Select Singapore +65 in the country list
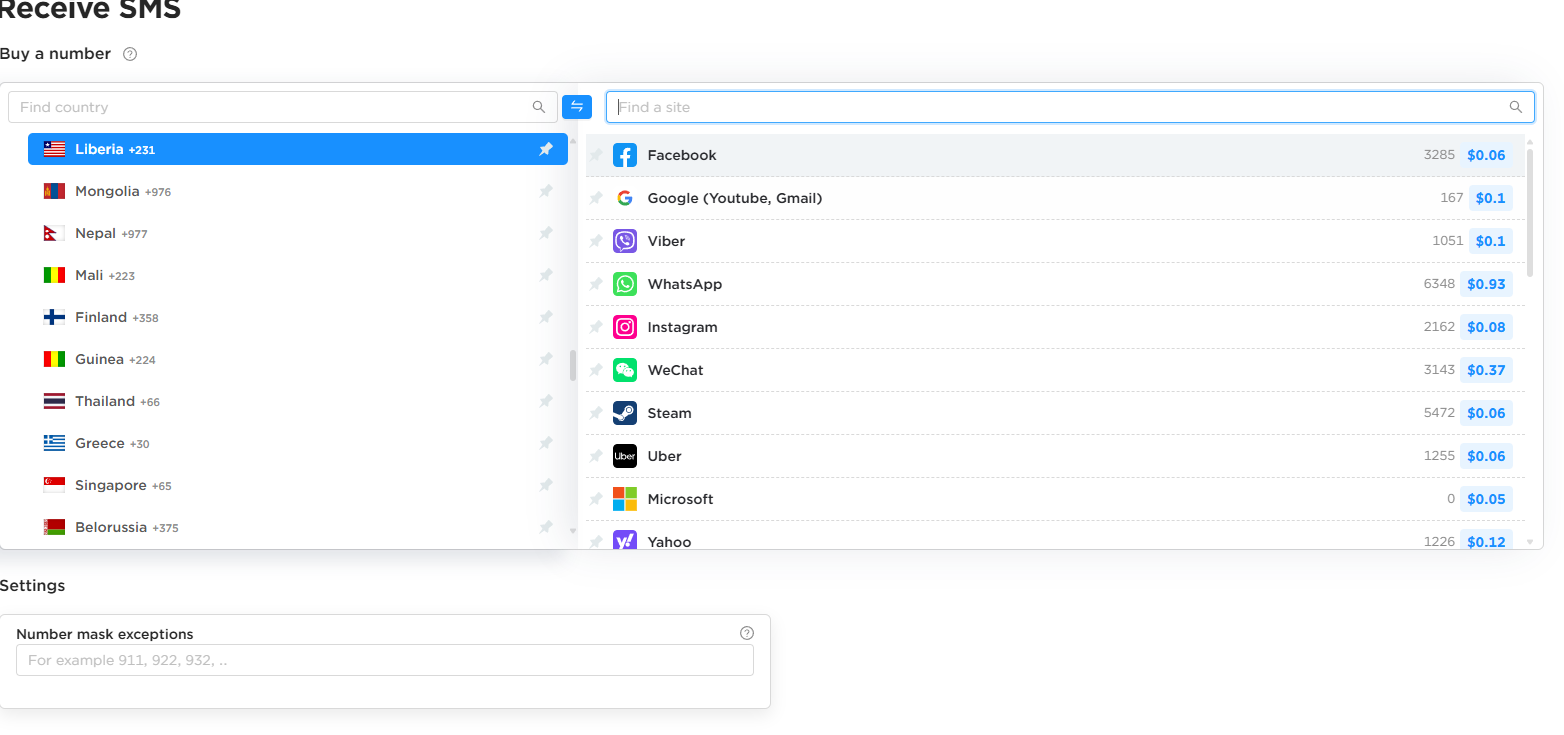Screen dimensions: 1564x735 coord(298,485)
